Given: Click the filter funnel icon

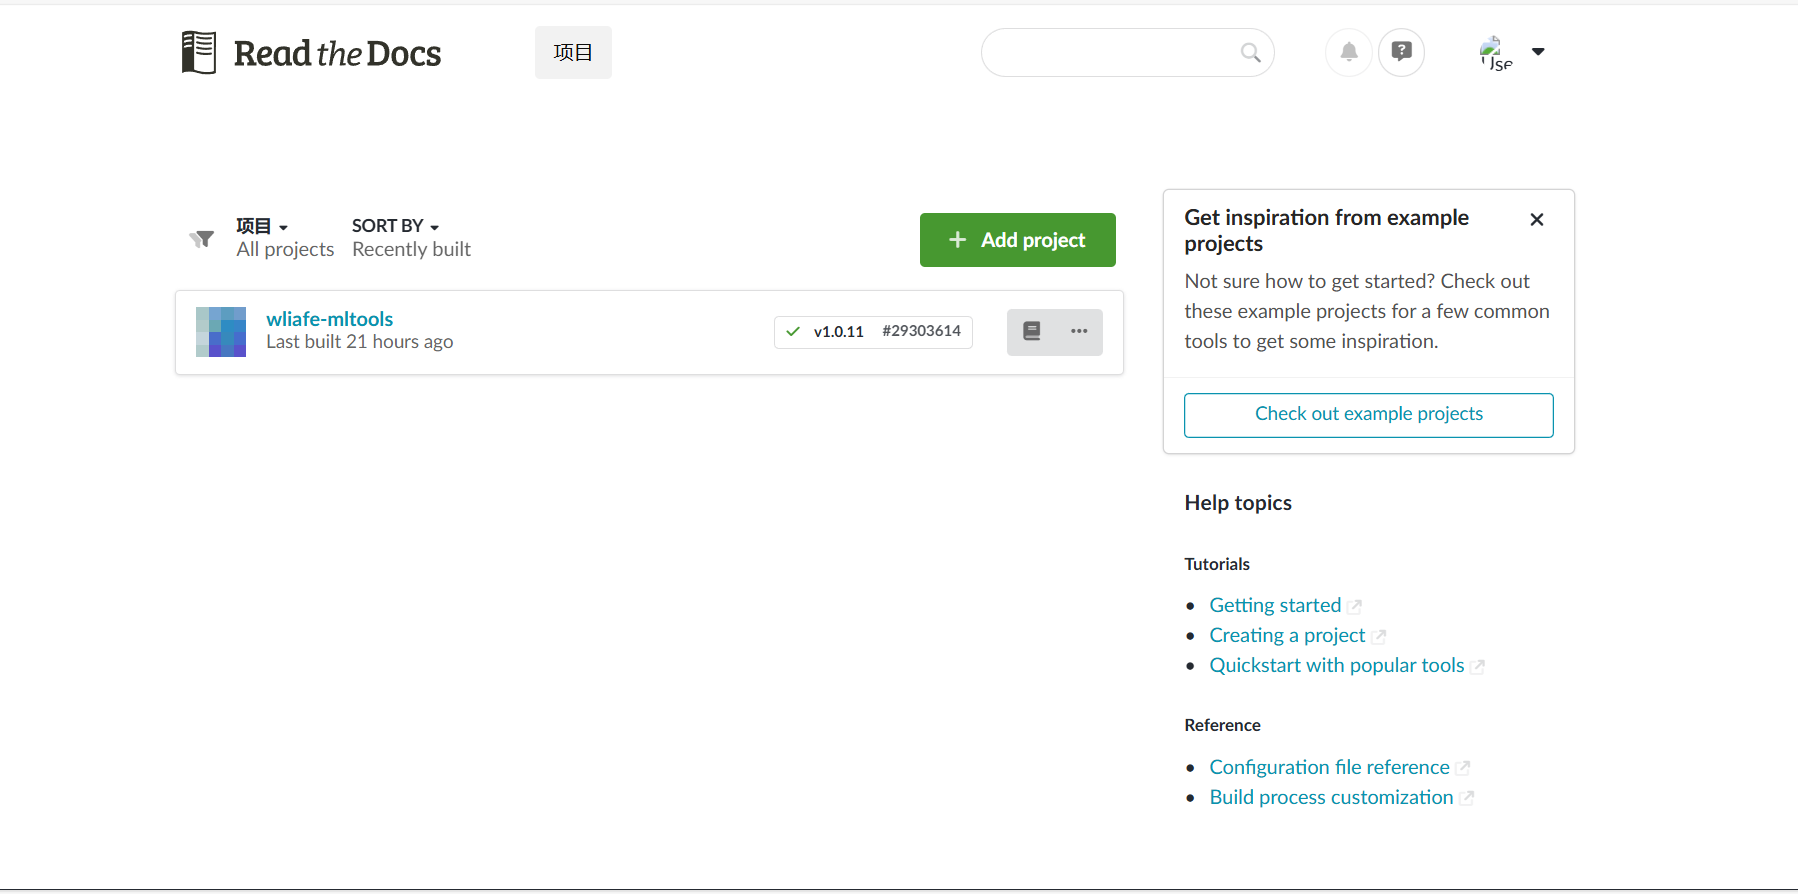Looking at the screenshot, I should (x=202, y=239).
